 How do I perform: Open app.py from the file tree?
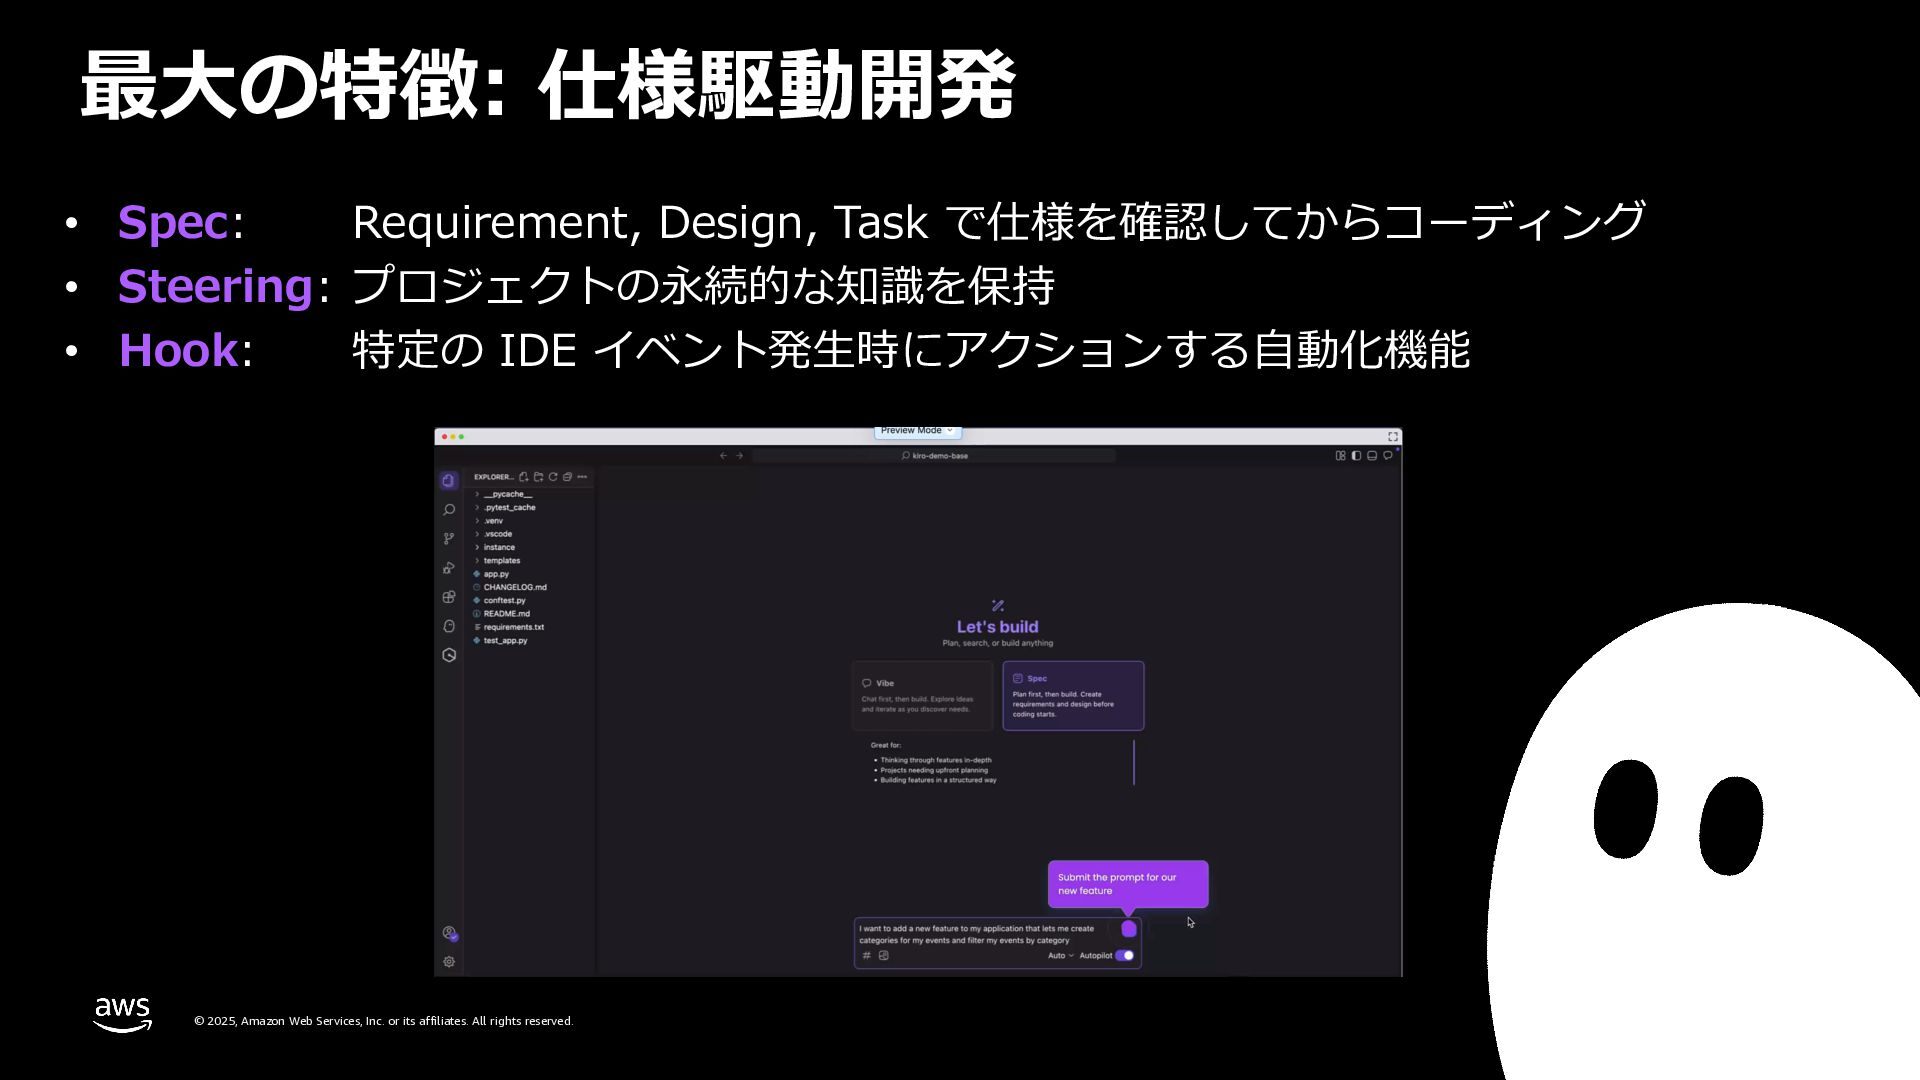pyautogui.click(x=496, y=574)
